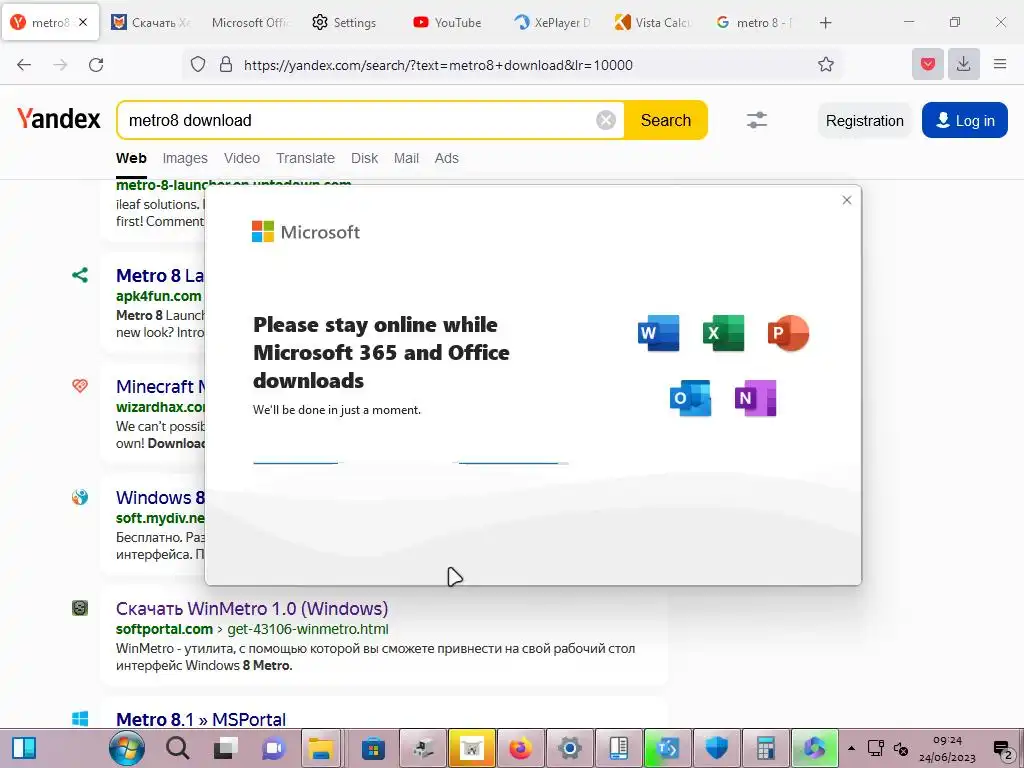1024x768 pixels.
Task: Open the Disk search category
Action: [x=364, y=158]
